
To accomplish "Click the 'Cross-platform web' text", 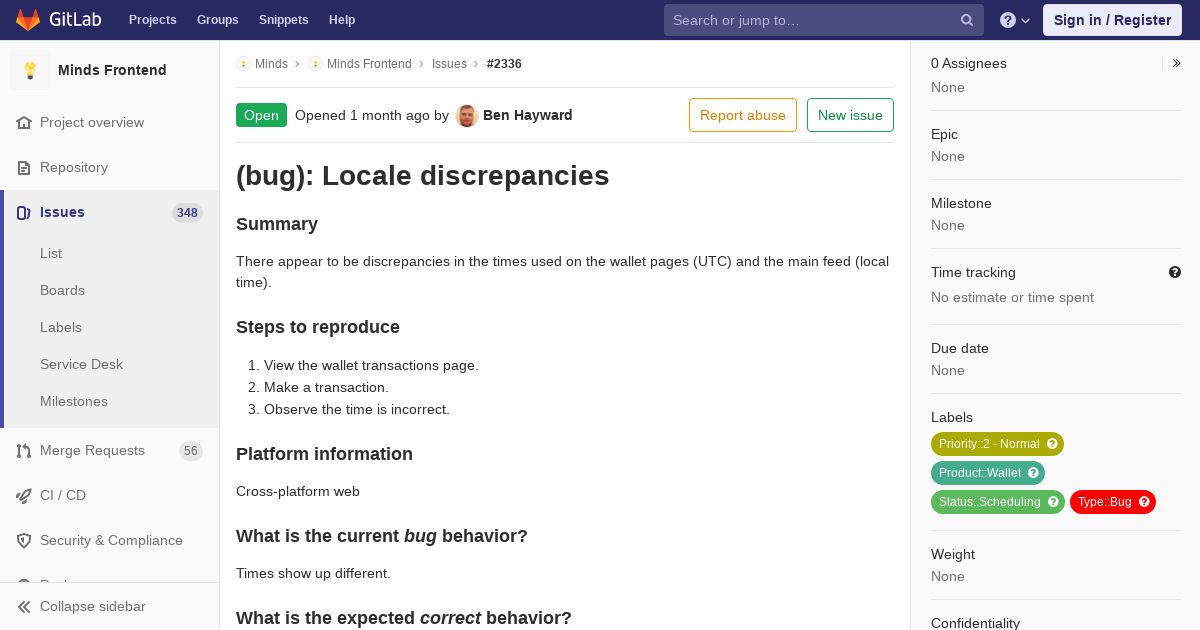I will (298, 491).
